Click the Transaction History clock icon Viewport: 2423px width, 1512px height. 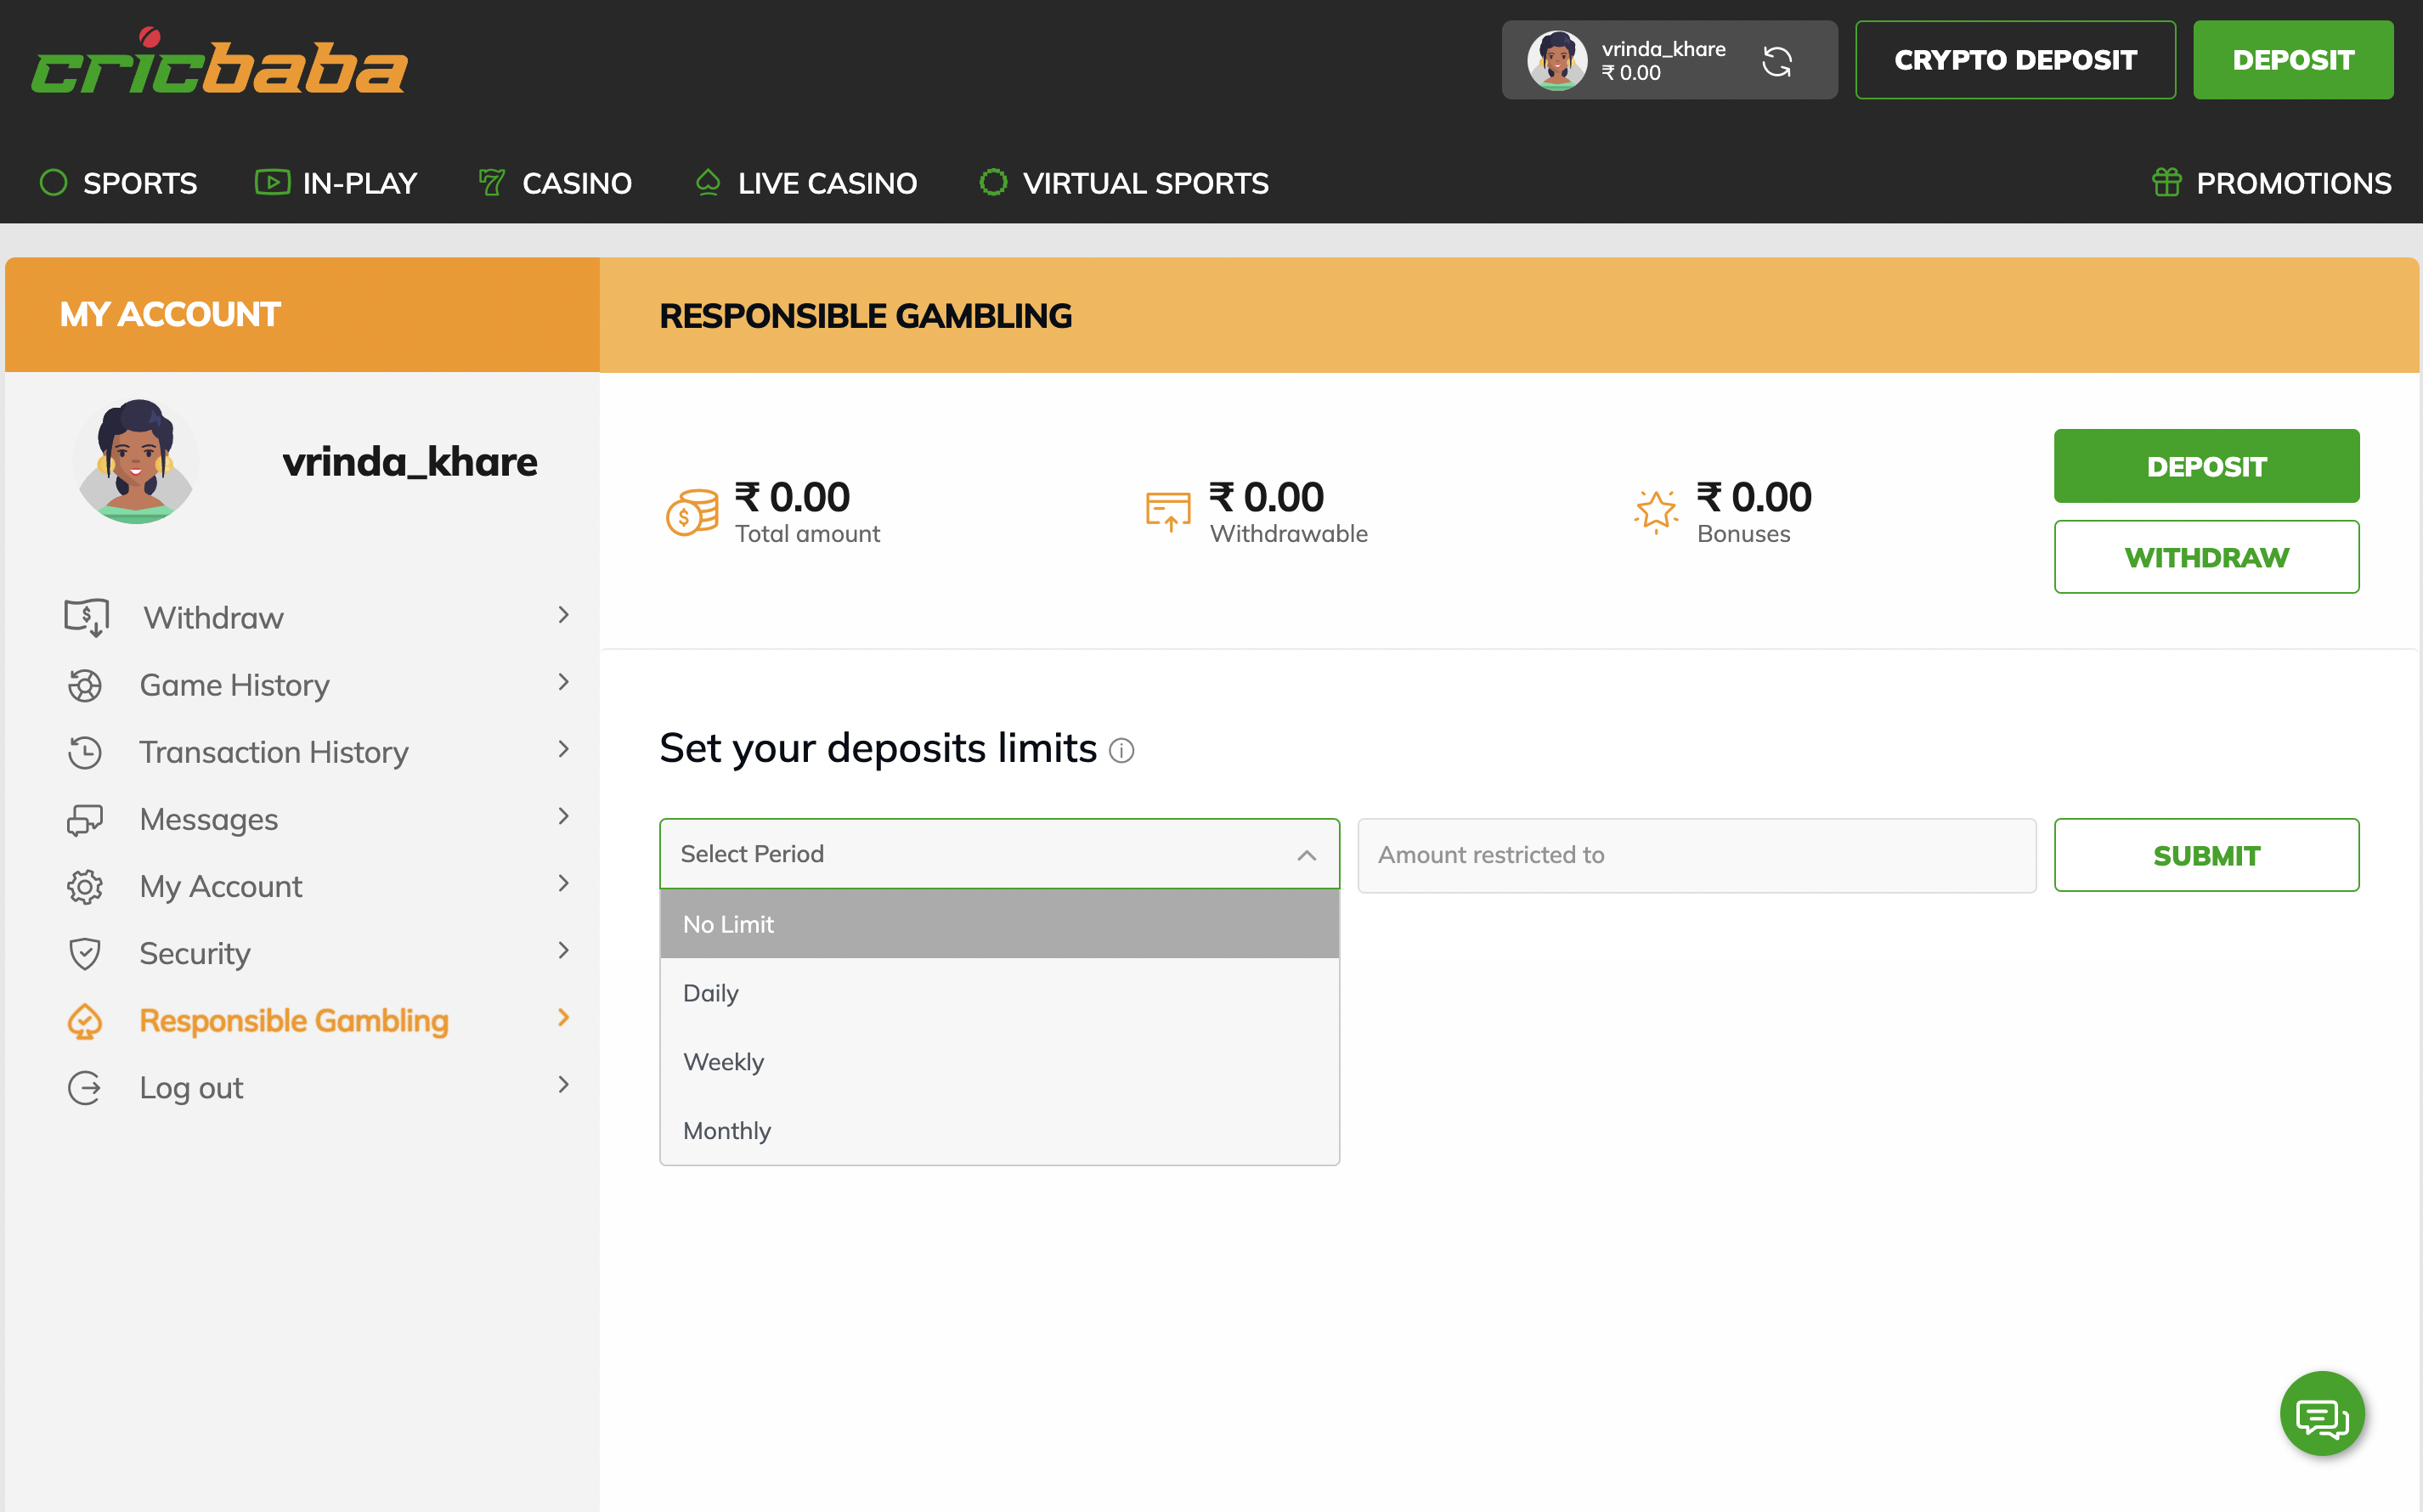(86, 751)
